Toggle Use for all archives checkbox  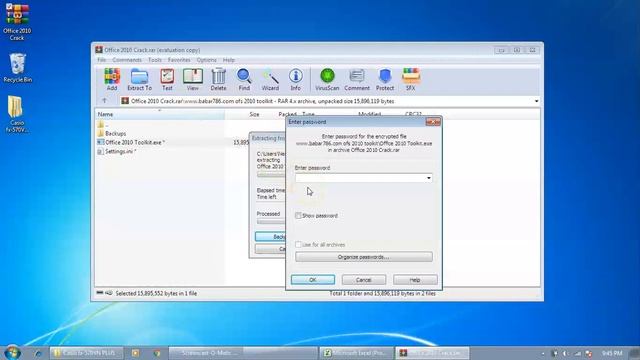coord(298,244)
